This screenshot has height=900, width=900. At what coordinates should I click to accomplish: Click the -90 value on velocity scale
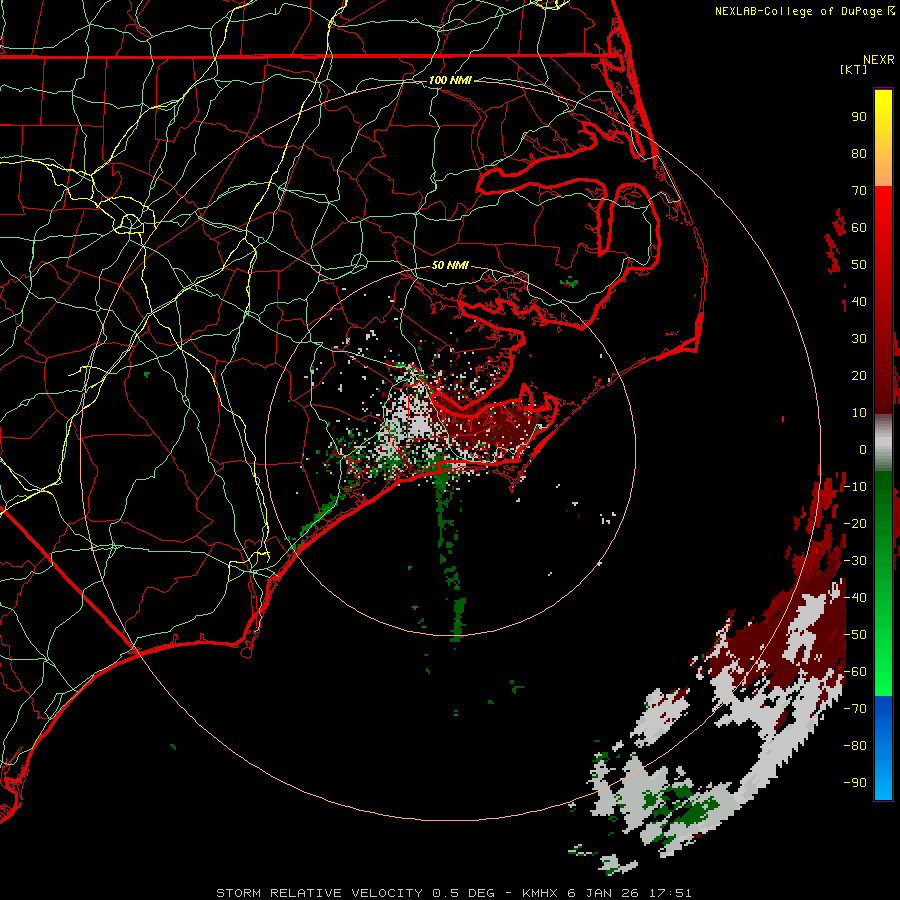855,783
